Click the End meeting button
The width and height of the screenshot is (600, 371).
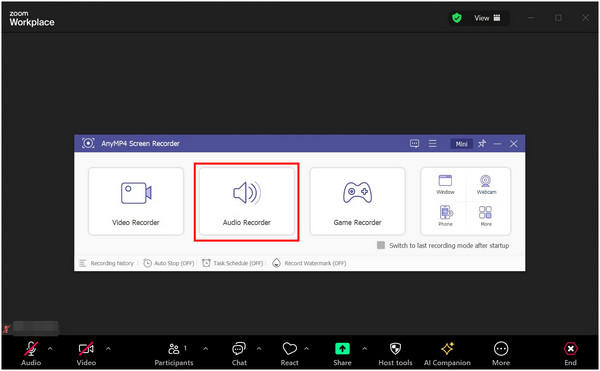[x=570, y=354]
